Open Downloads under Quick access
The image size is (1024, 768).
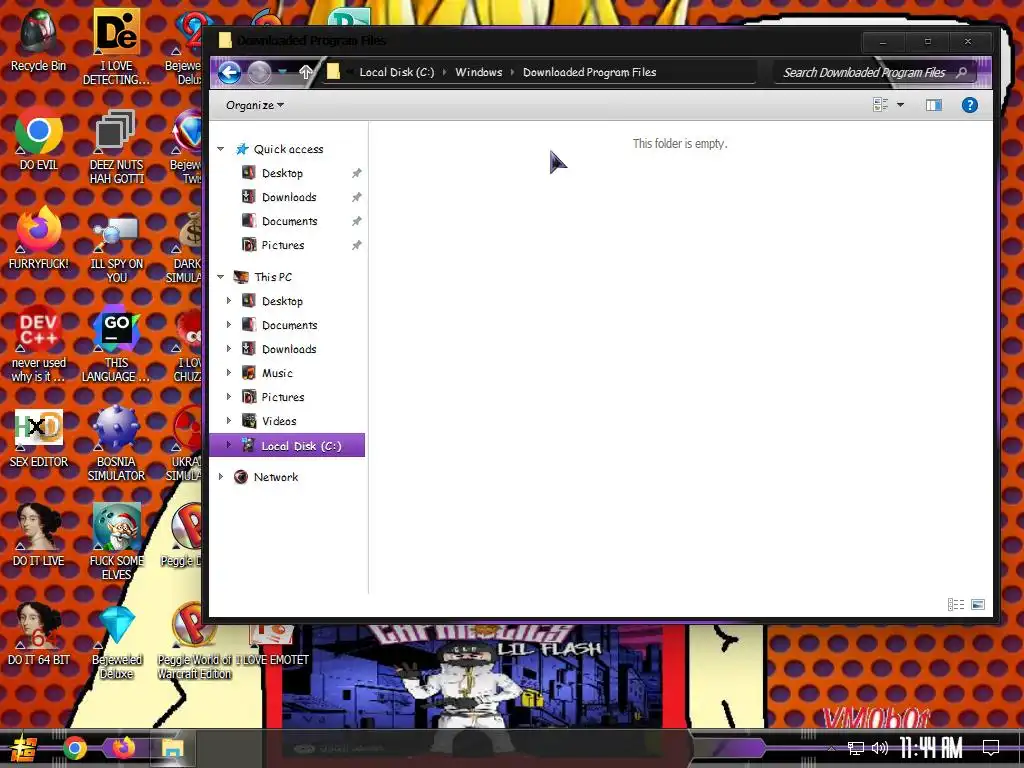point(289,197)
